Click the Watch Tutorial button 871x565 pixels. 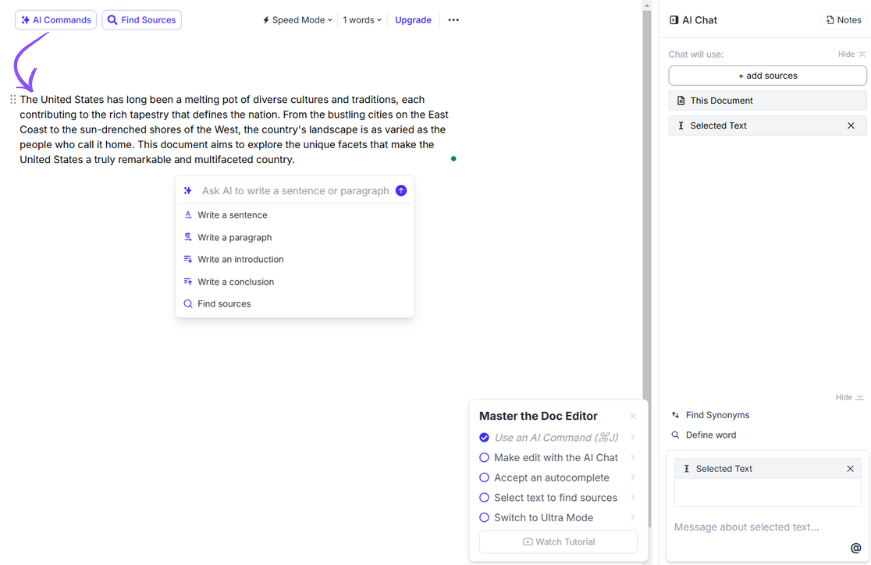pos(558,542)
